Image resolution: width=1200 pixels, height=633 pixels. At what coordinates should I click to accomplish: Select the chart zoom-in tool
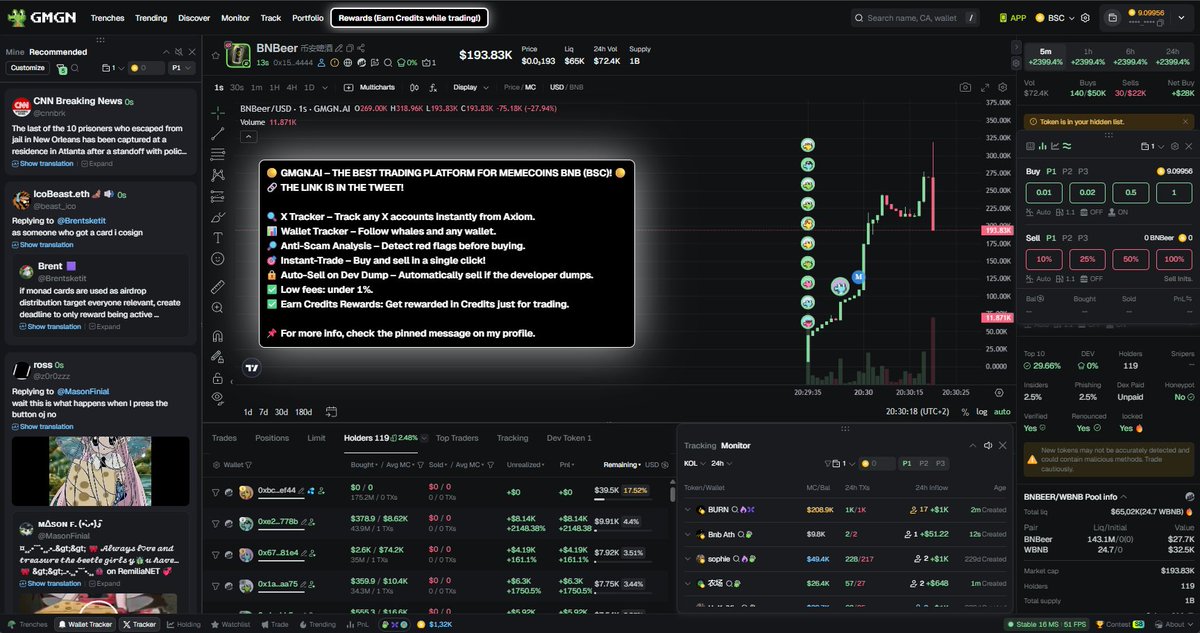click(218, 308)
